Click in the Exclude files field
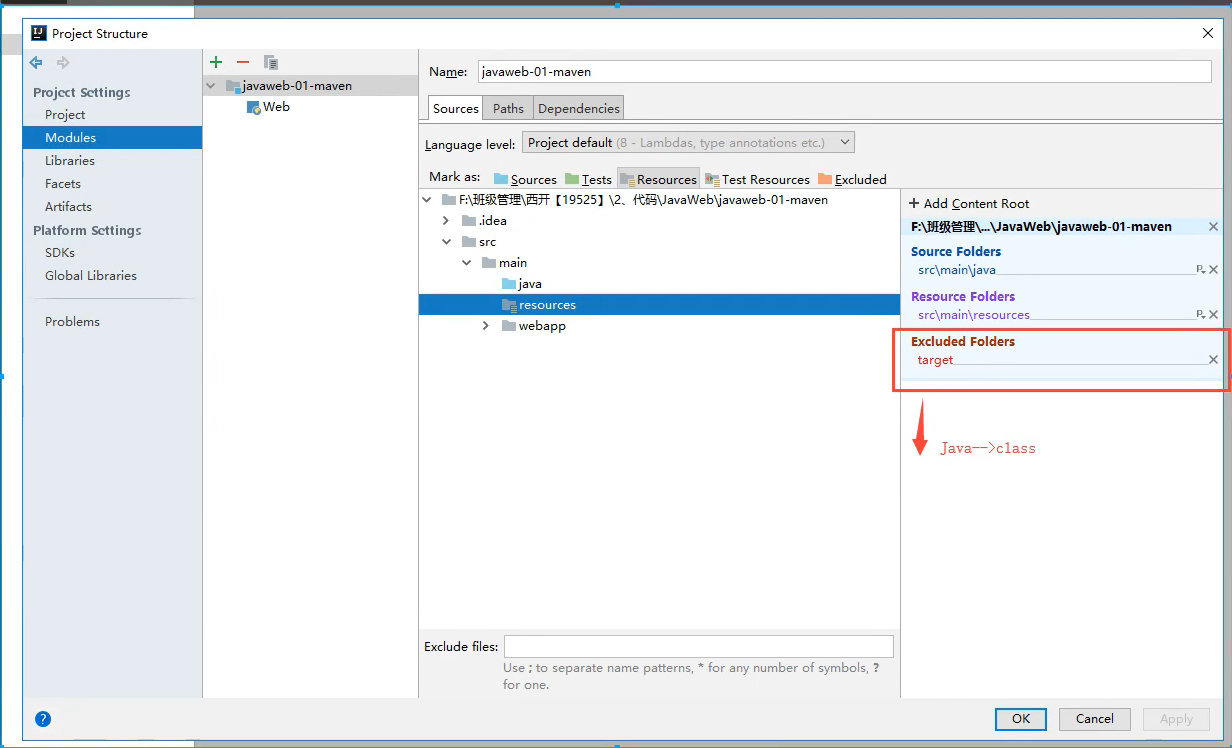The image size is (1232, 748). click(698, 647)
